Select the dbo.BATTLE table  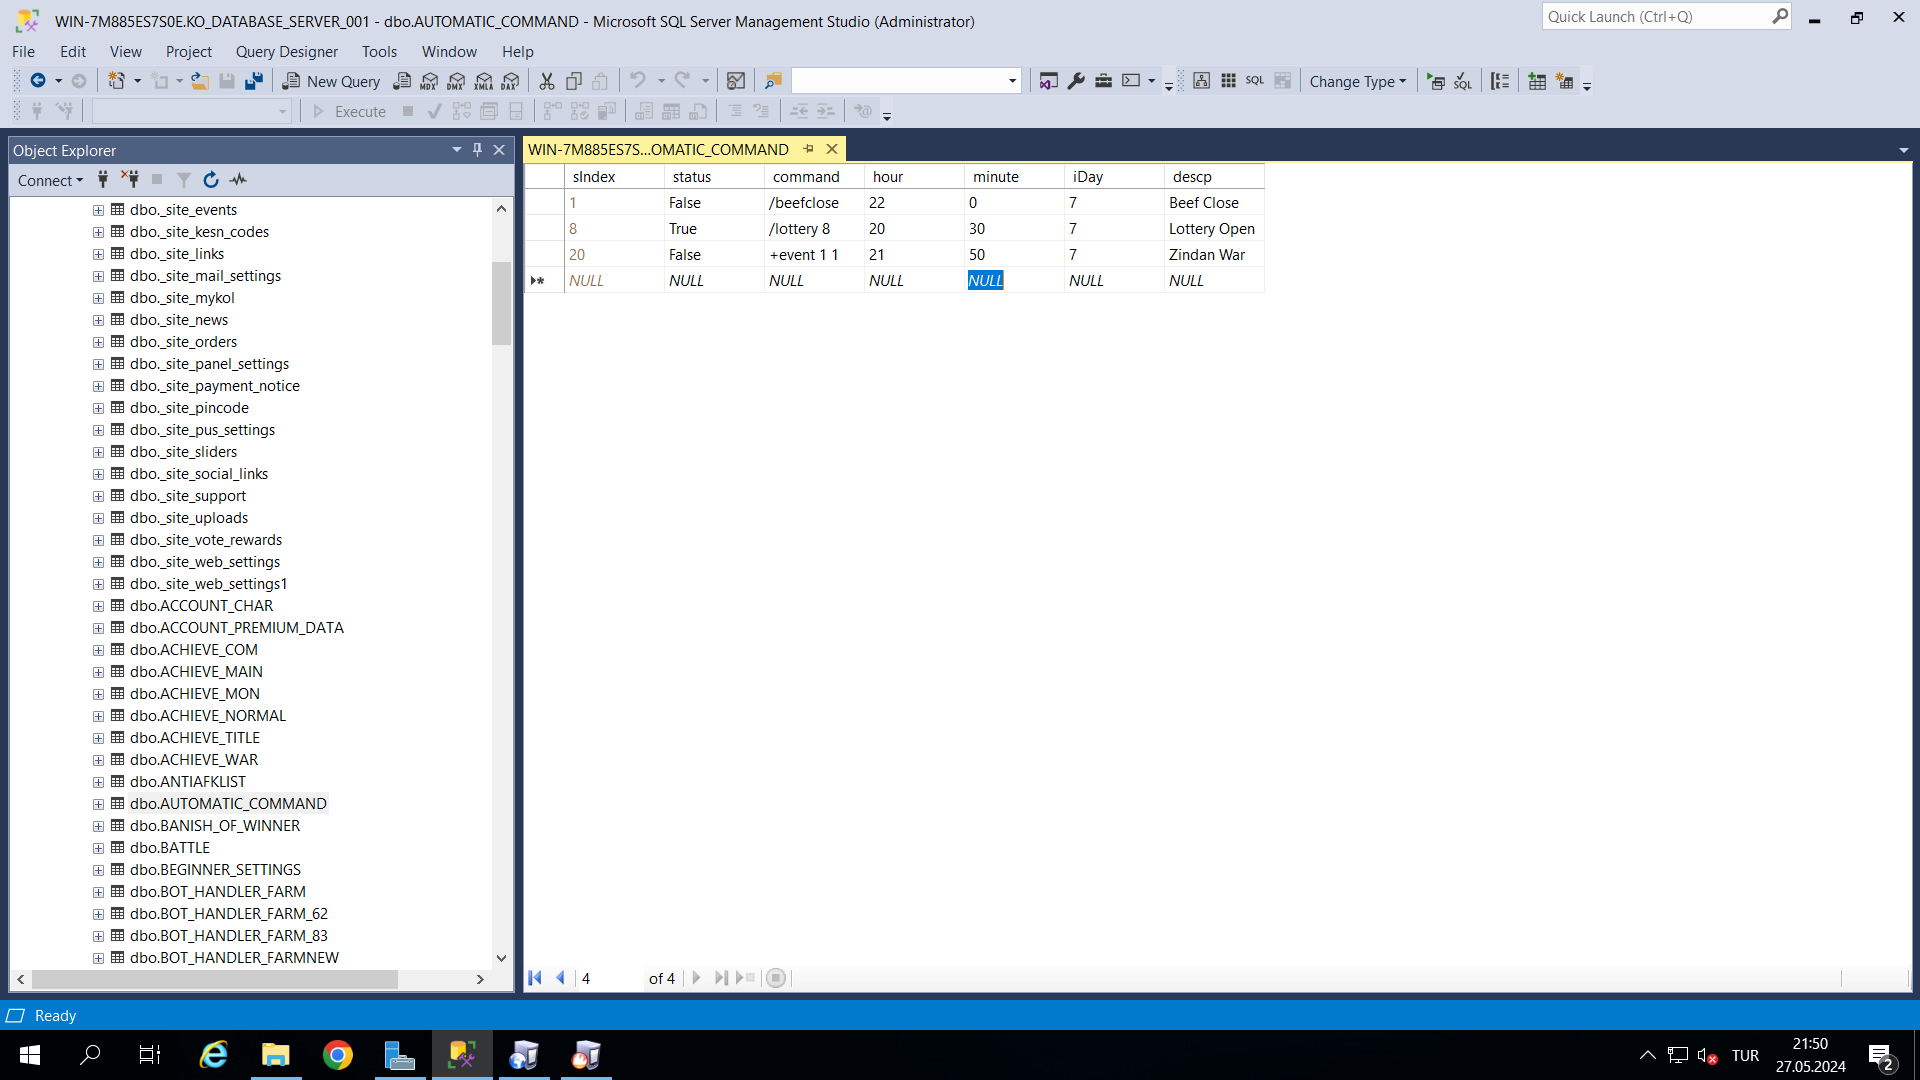point(170,848)
